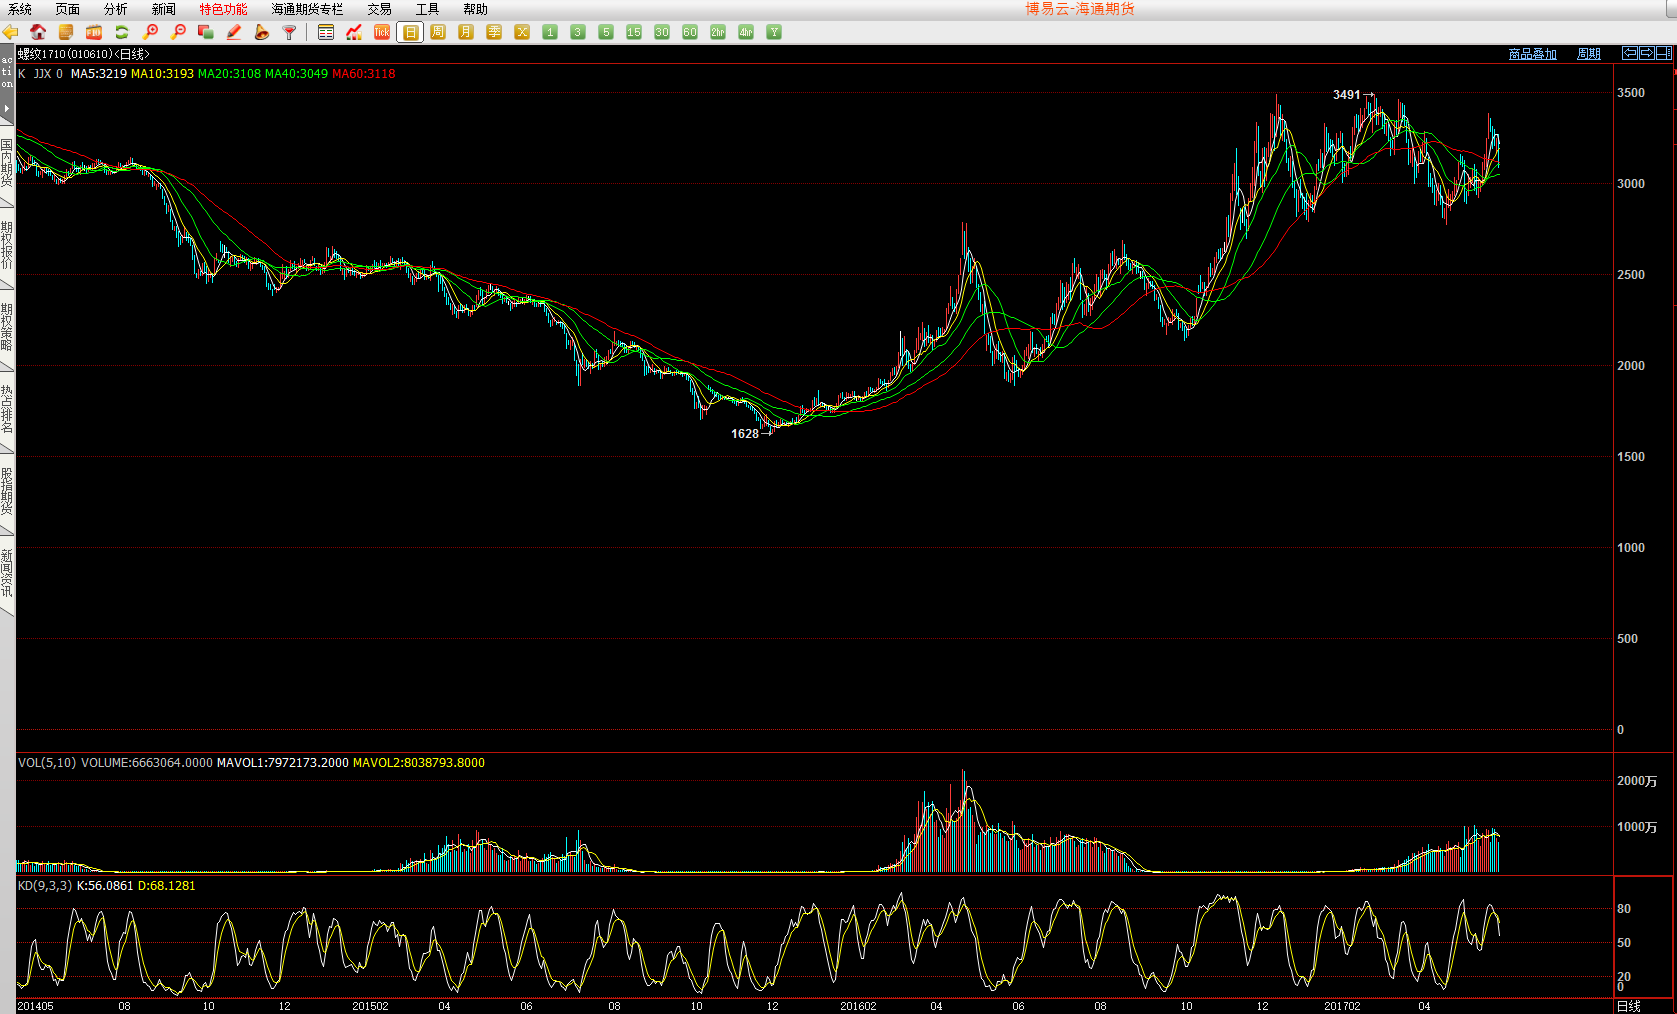Click the funnel filter icon
This screenshot has width=1677, height=1014.
290,32
